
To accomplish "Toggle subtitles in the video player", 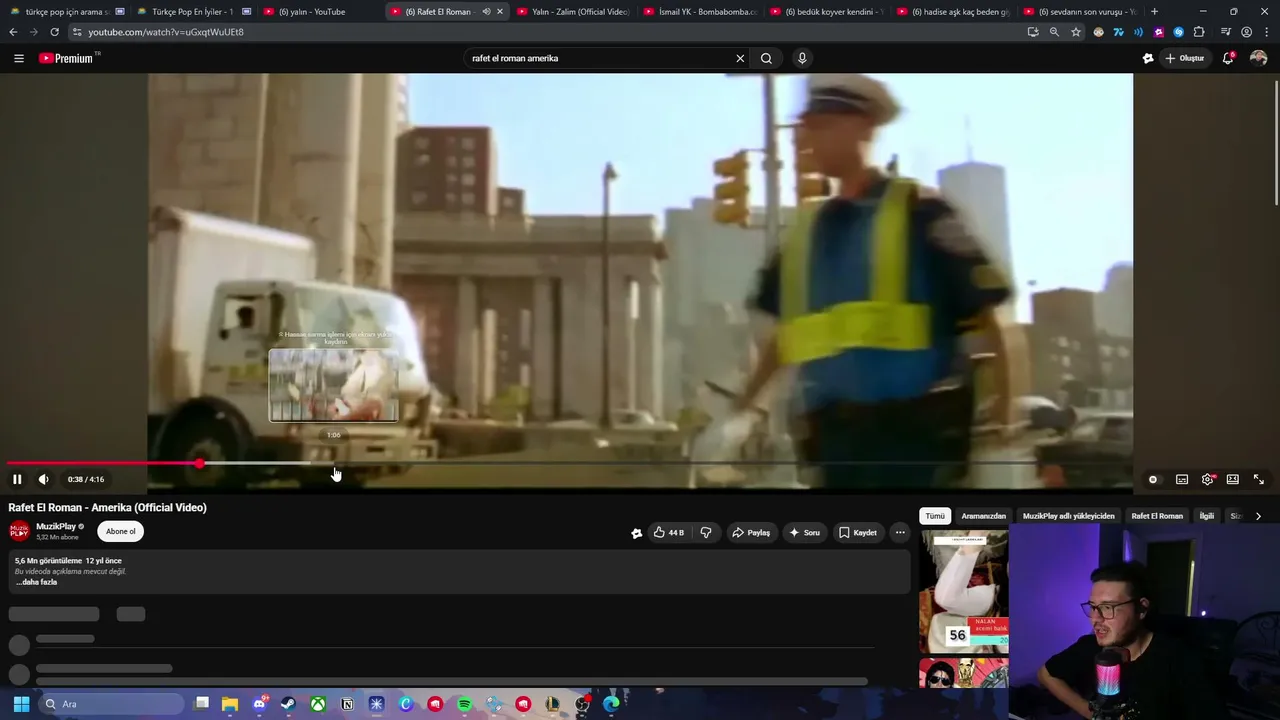I will click(x=1182, y=479).
